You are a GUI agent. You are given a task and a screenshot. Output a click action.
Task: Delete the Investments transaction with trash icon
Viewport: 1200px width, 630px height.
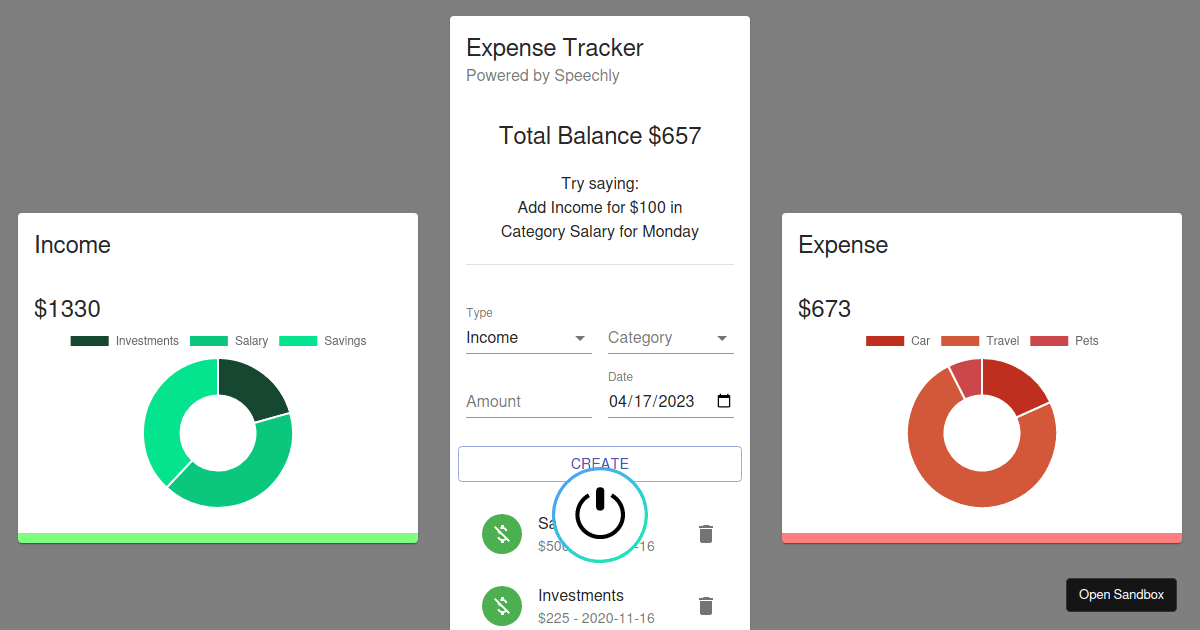pyautogui.click(x=706, y=606)
